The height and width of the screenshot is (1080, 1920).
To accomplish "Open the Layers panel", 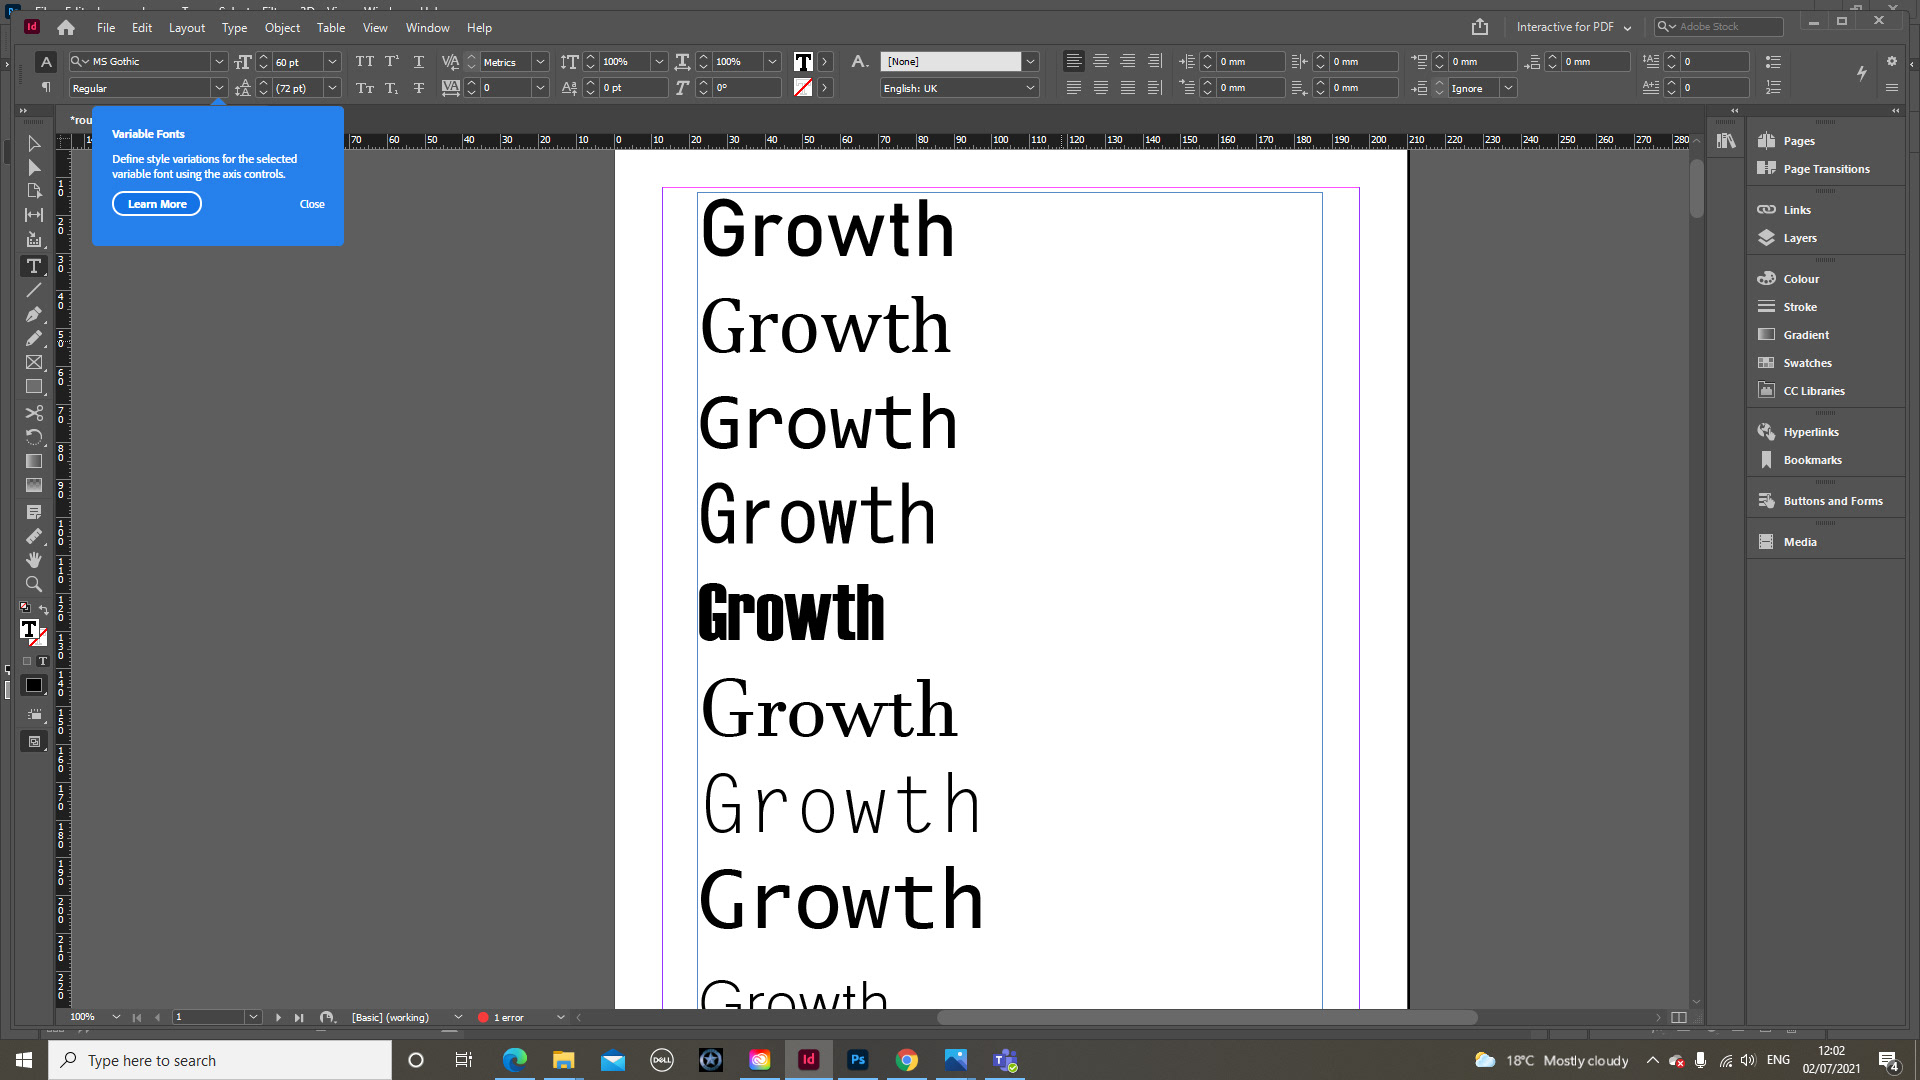I will (1800, 238).
